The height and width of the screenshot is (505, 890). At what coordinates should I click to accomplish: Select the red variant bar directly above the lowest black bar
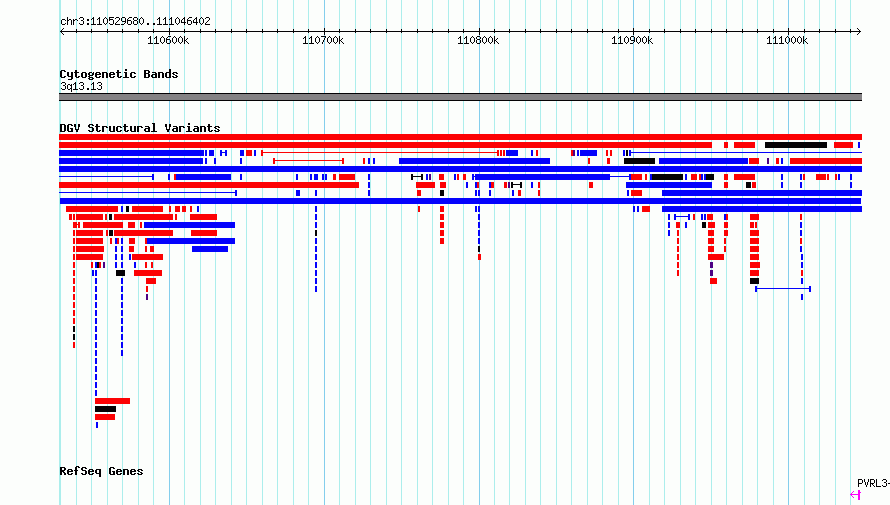(112, 401)
